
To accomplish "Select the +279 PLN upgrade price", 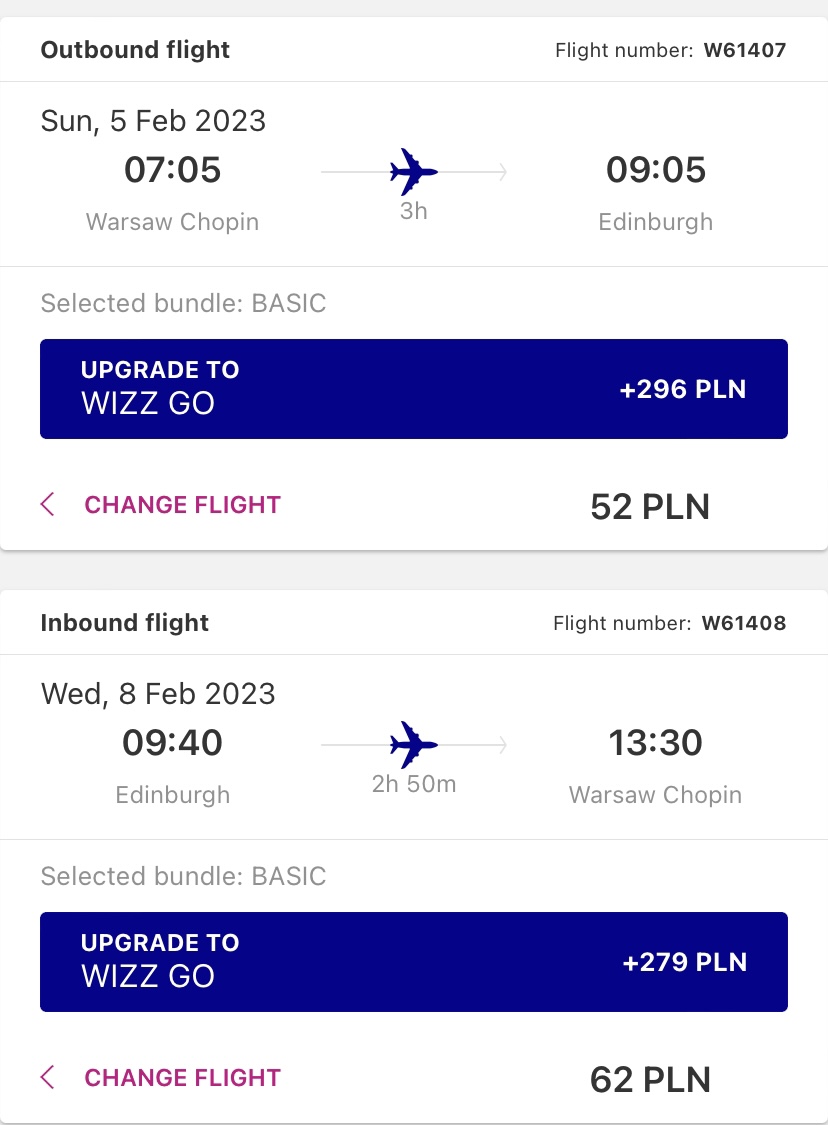I will (684, 961).
